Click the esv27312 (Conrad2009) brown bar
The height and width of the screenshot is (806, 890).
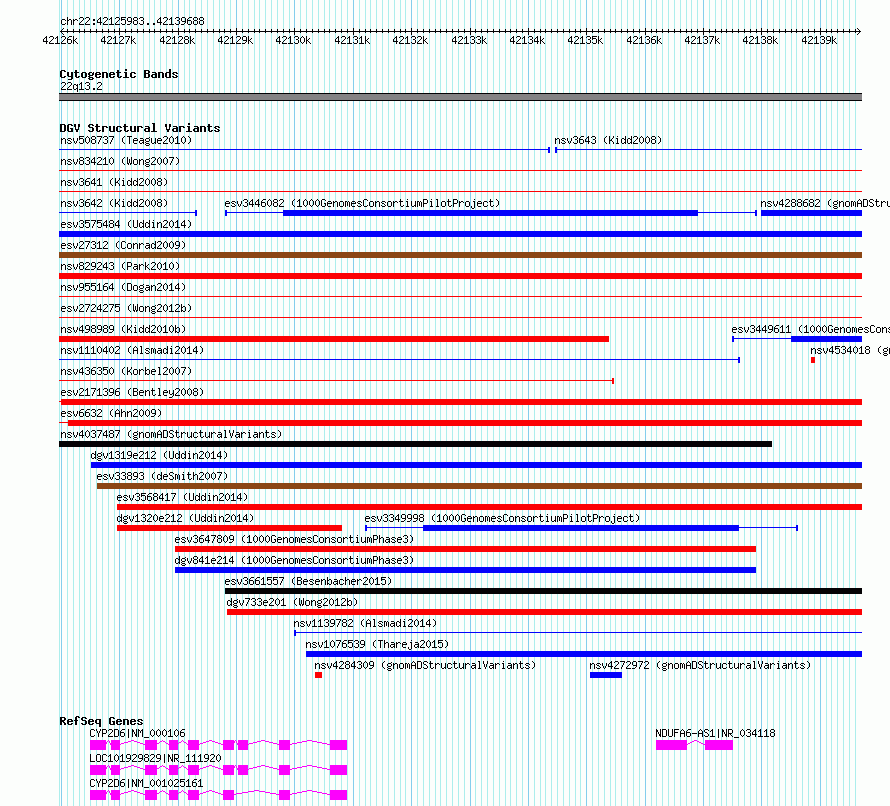[460, 255]
